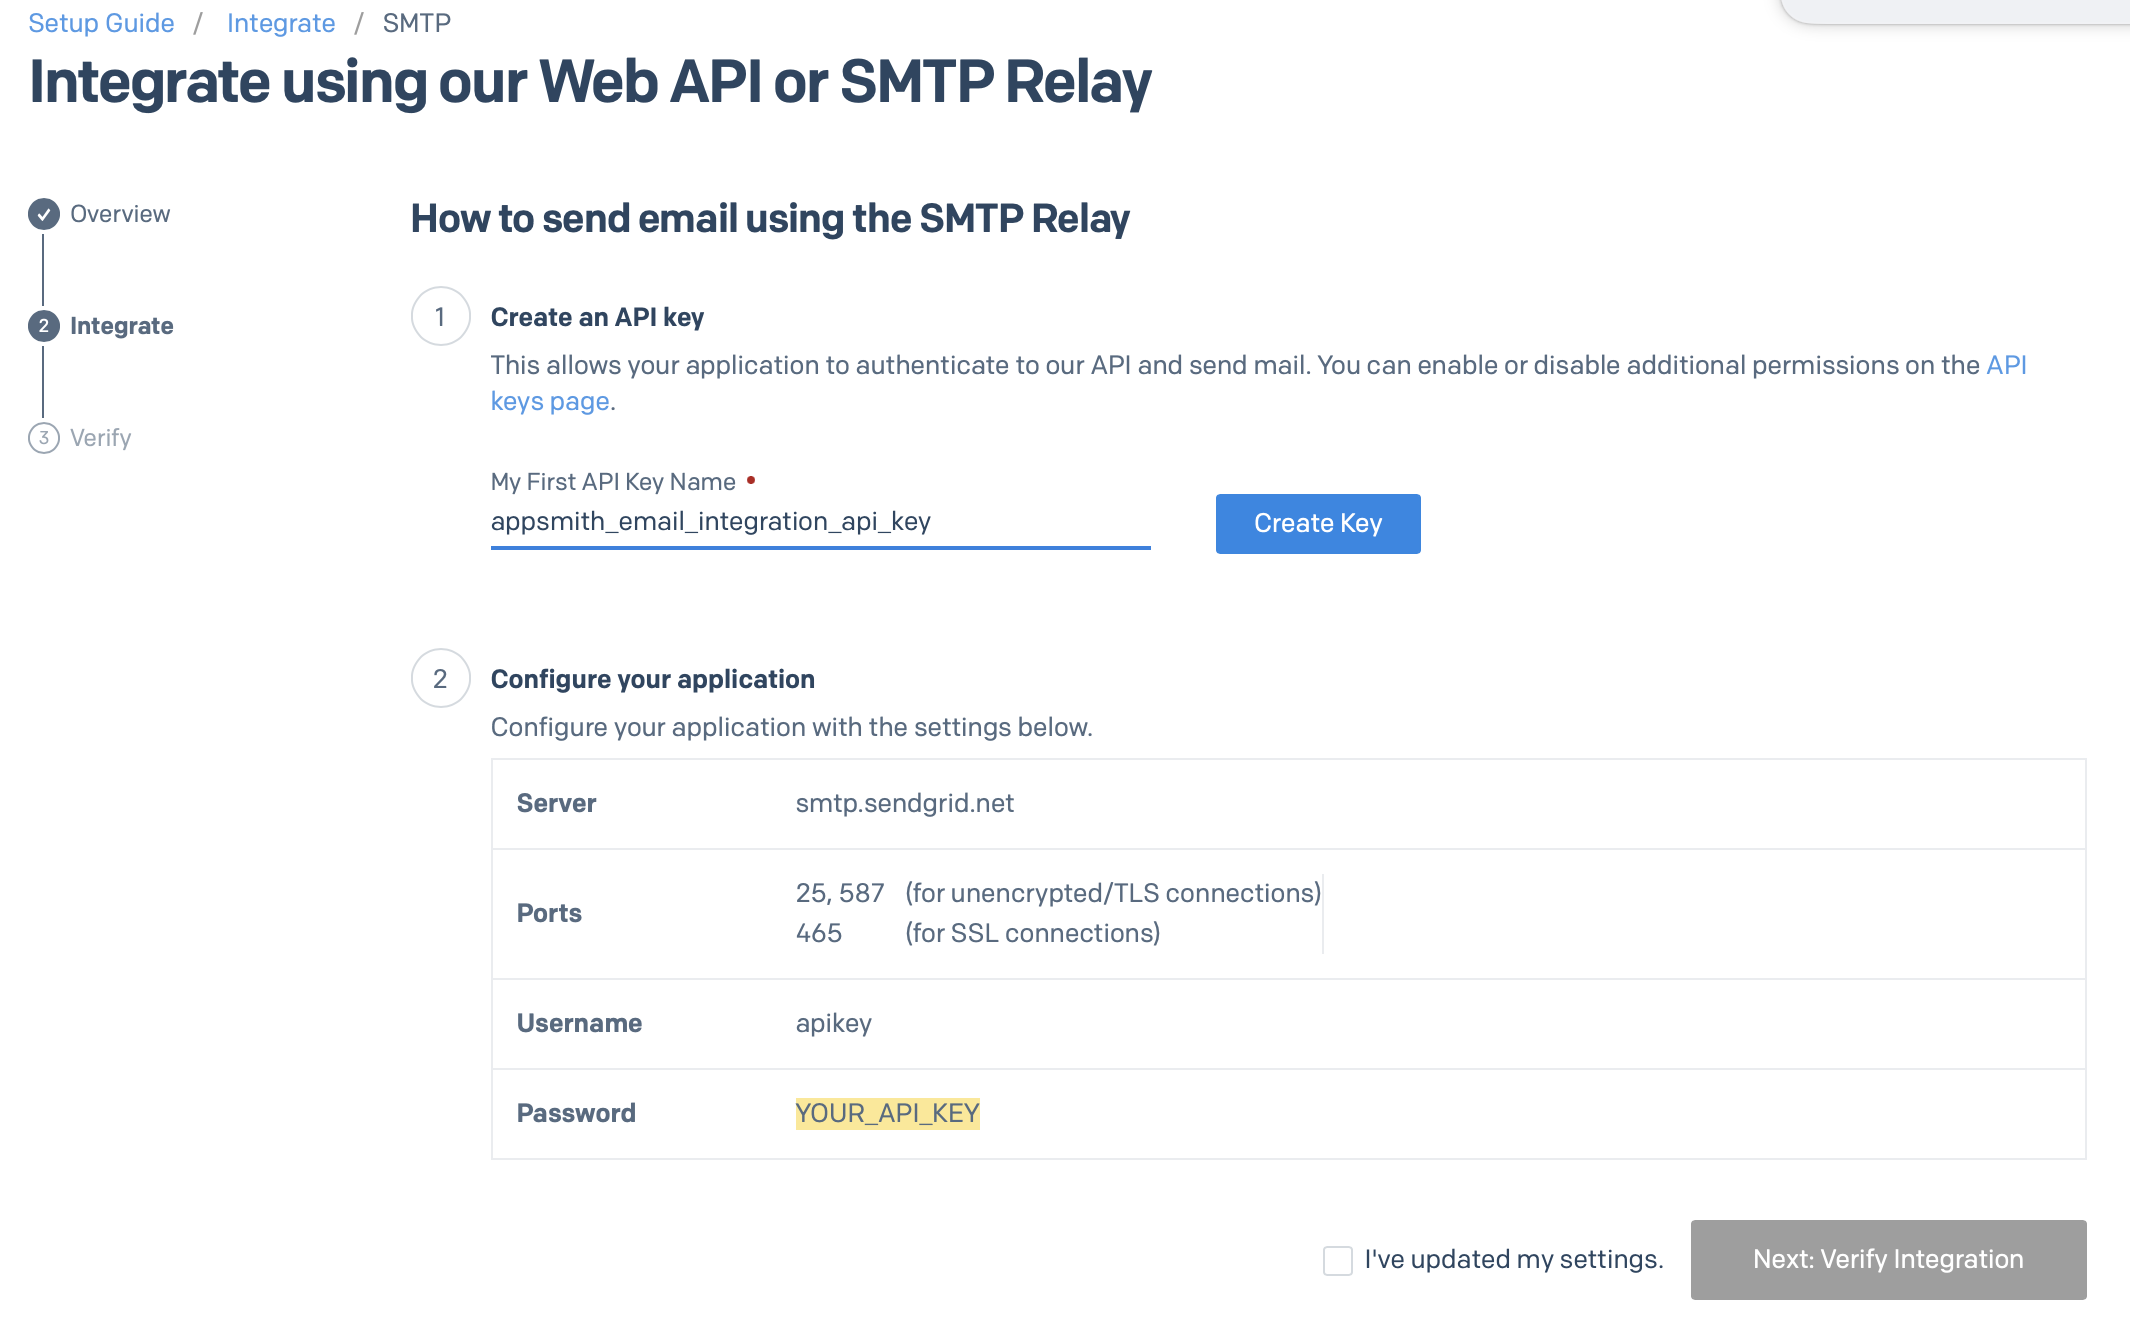Navigate to the Integrate breadcrumb
The image size is (2130, 1336).
coord(281,22)
